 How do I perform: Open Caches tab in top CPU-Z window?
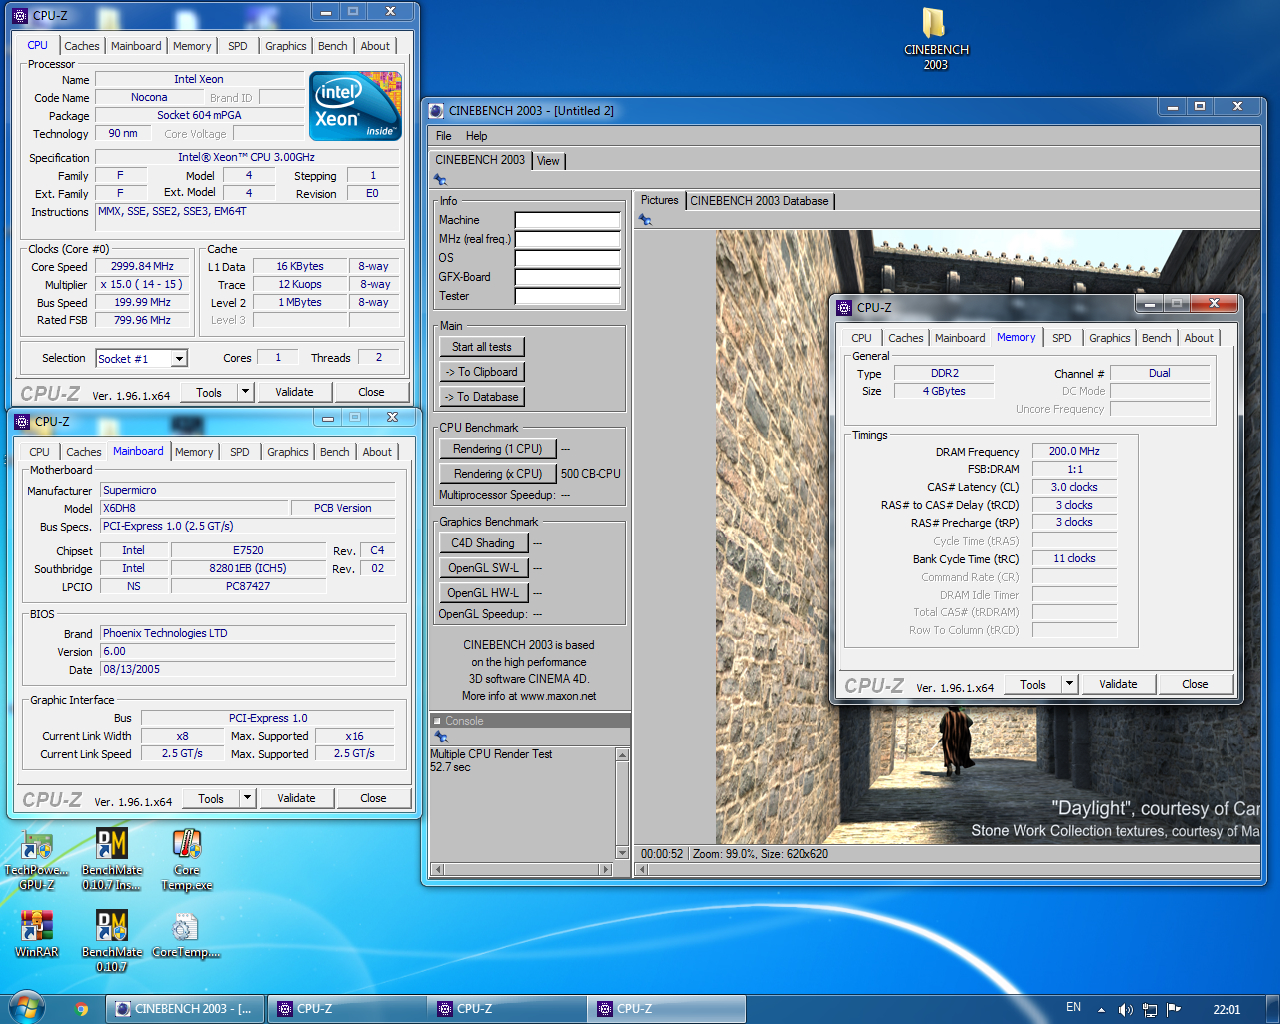click(81, 46)
